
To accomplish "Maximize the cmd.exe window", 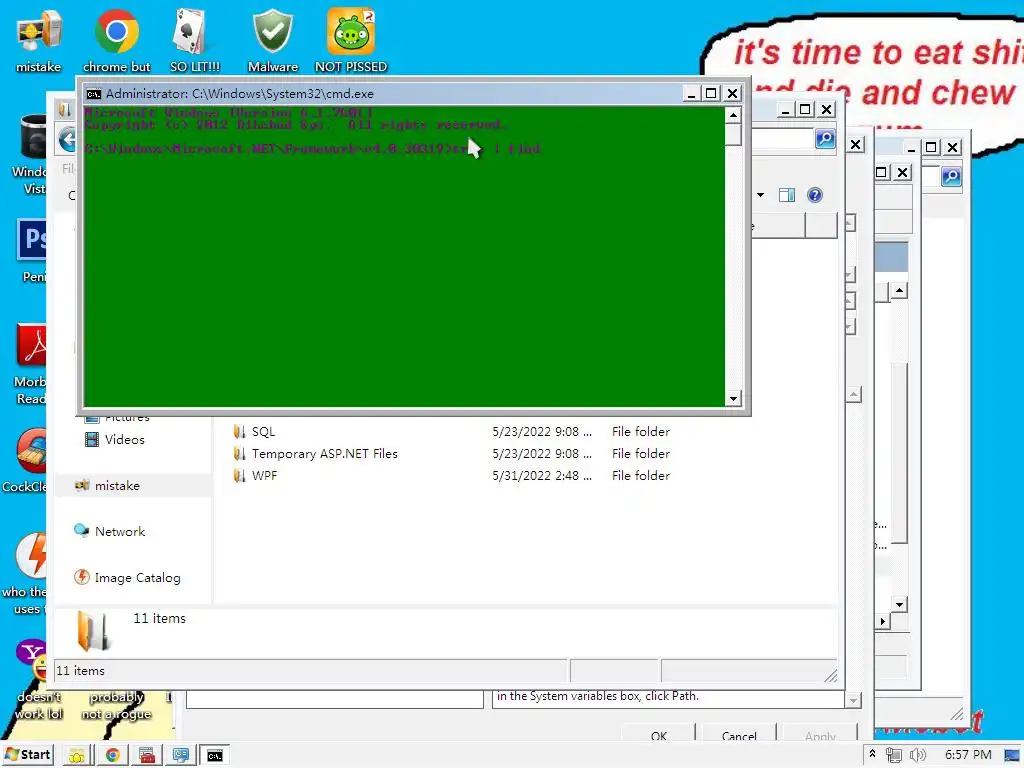I will 711,93.
